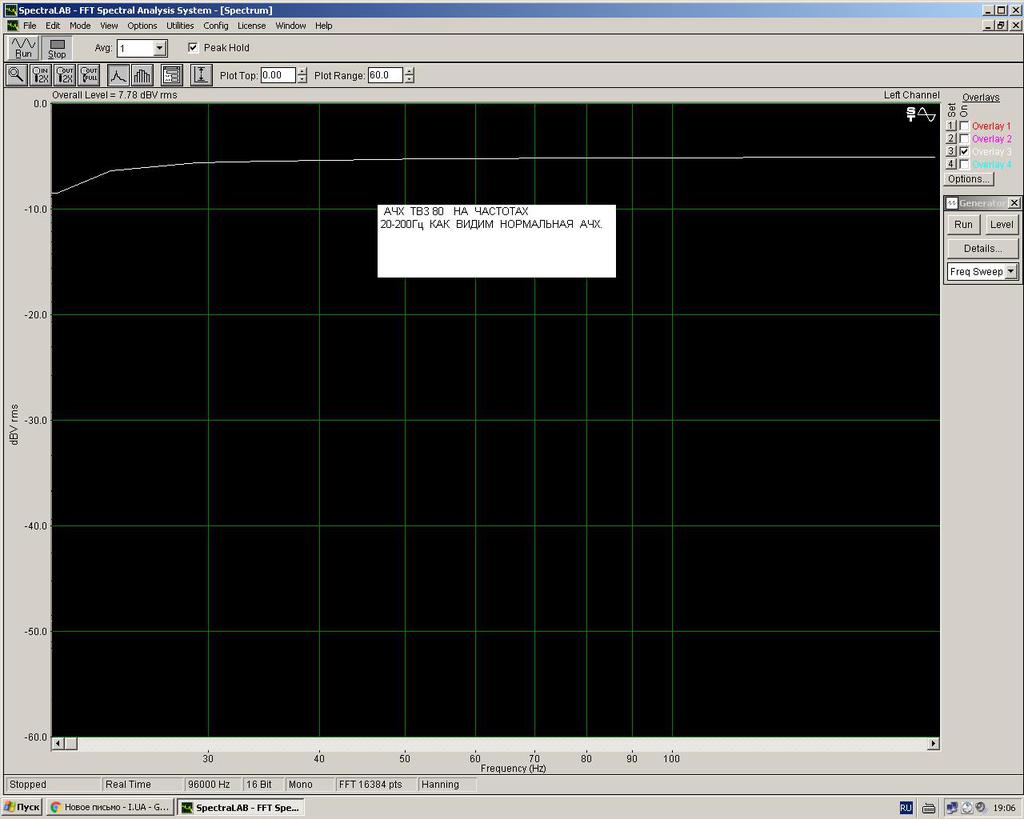Toggle the Peak Hold checkbox

(193, 47)
